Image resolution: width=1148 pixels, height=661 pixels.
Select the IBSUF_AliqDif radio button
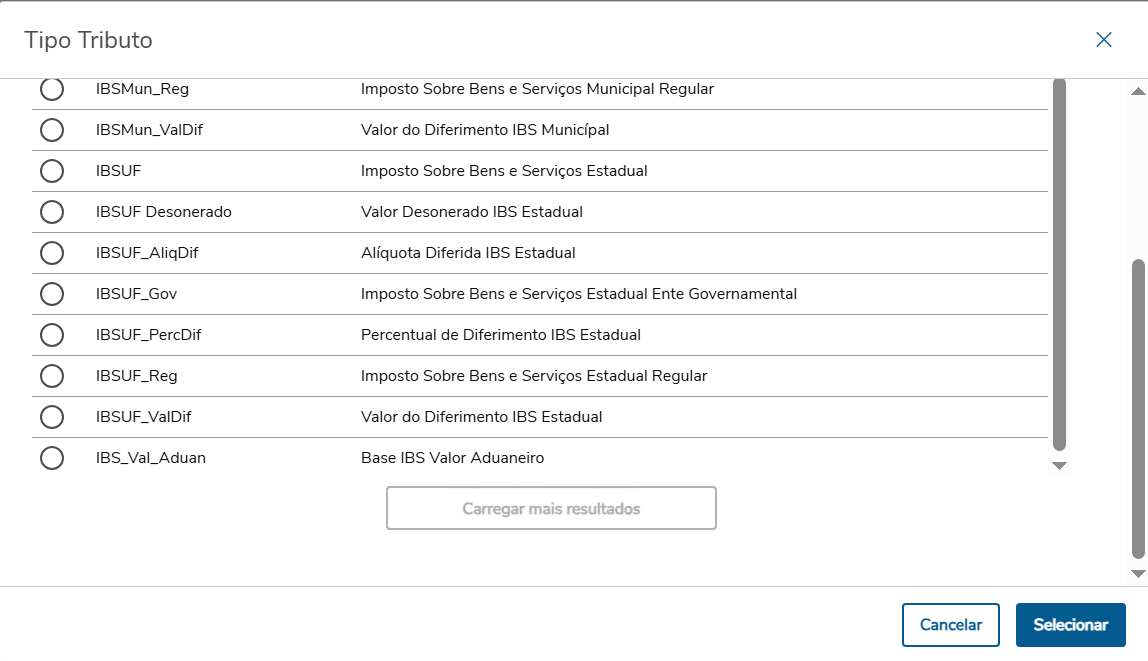pos(52,253)
